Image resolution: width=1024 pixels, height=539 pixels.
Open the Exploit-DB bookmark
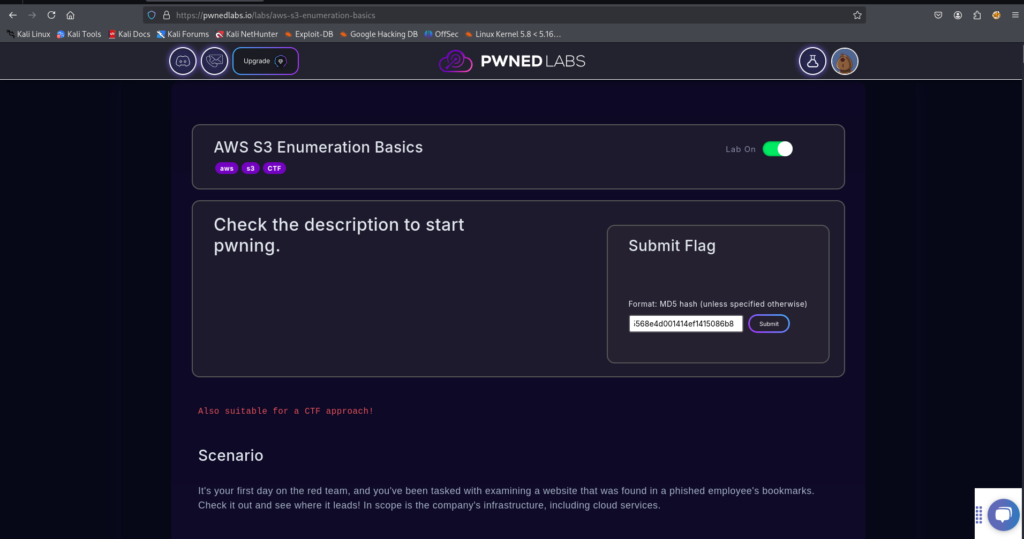coord(308,34)
